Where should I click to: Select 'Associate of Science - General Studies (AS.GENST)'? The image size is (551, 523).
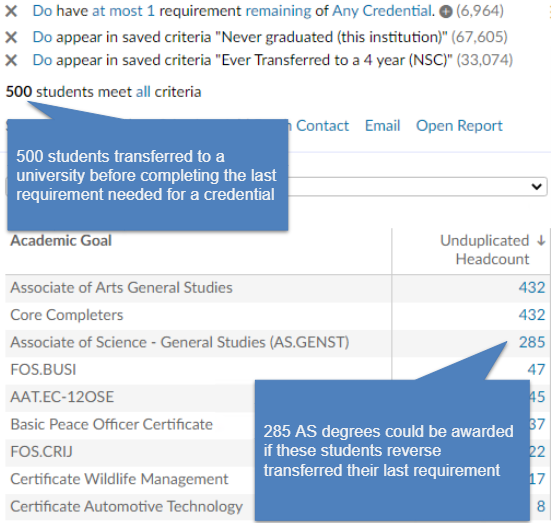point(180,343)
